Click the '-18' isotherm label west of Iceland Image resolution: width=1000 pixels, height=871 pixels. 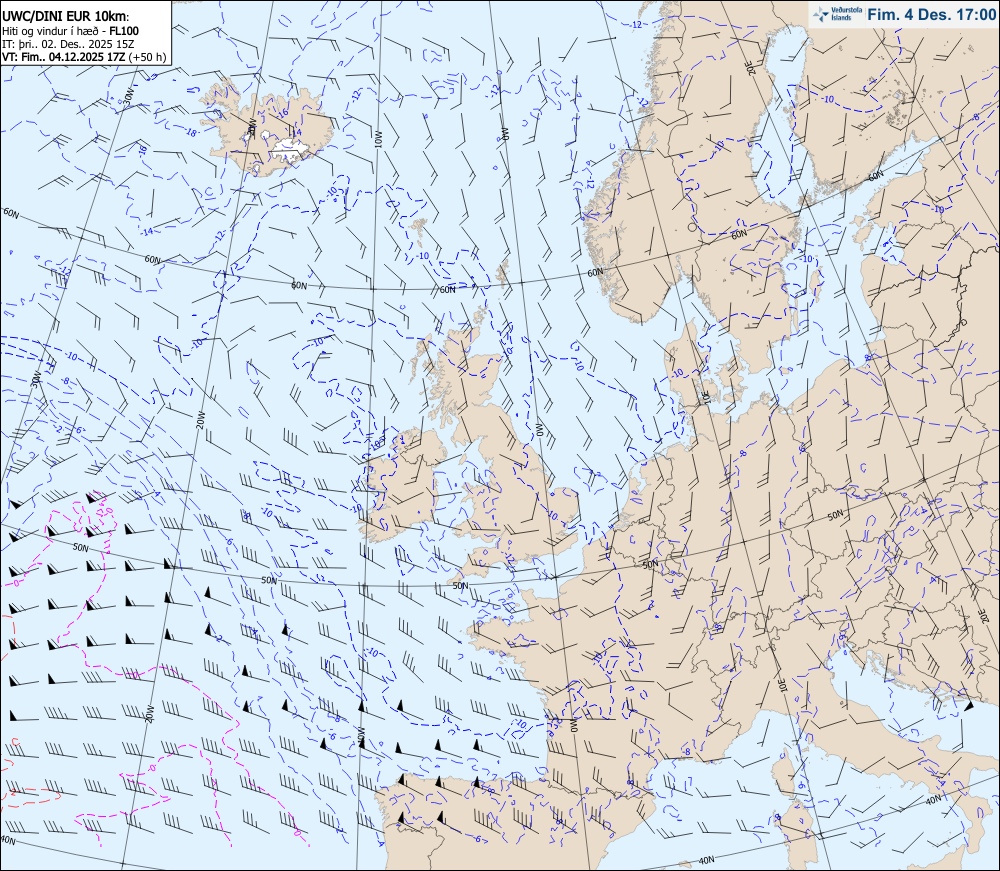190,133
